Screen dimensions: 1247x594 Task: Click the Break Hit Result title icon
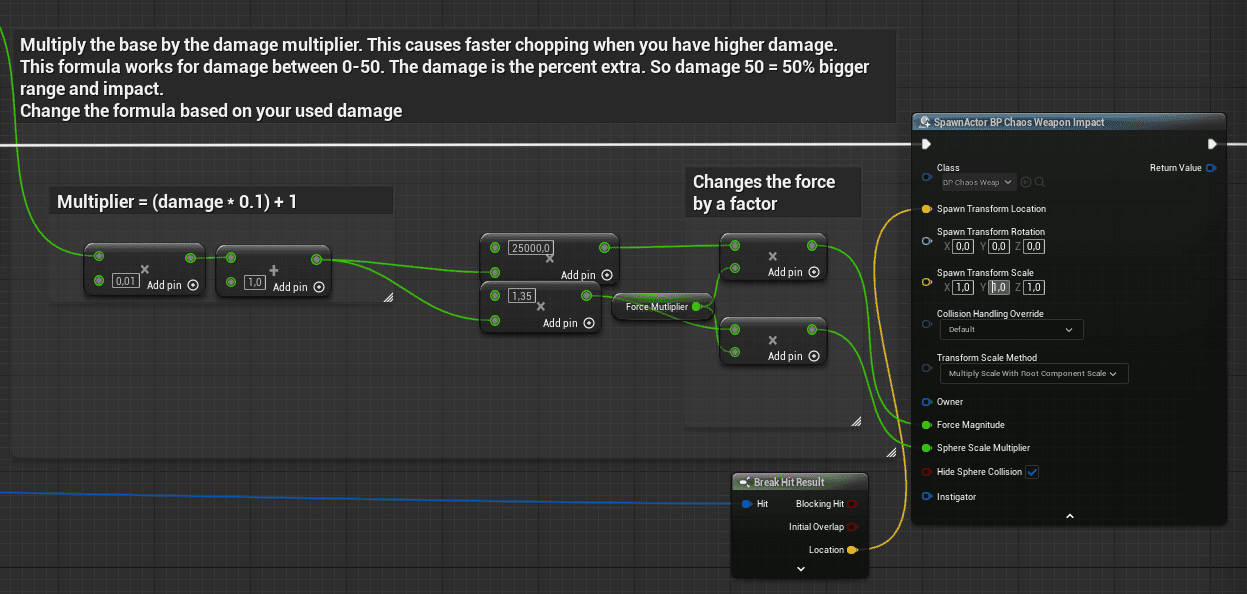pyautogui.click(x=745, y=482)
